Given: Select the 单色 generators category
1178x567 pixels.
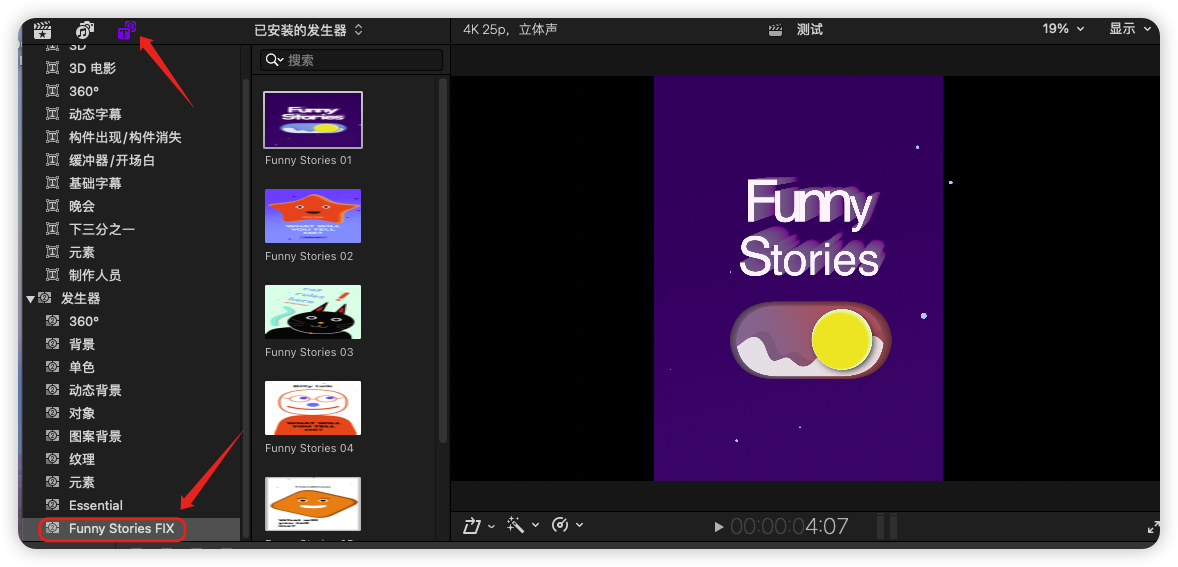Looking at the screenshot, I should click(x=82, y=367).
